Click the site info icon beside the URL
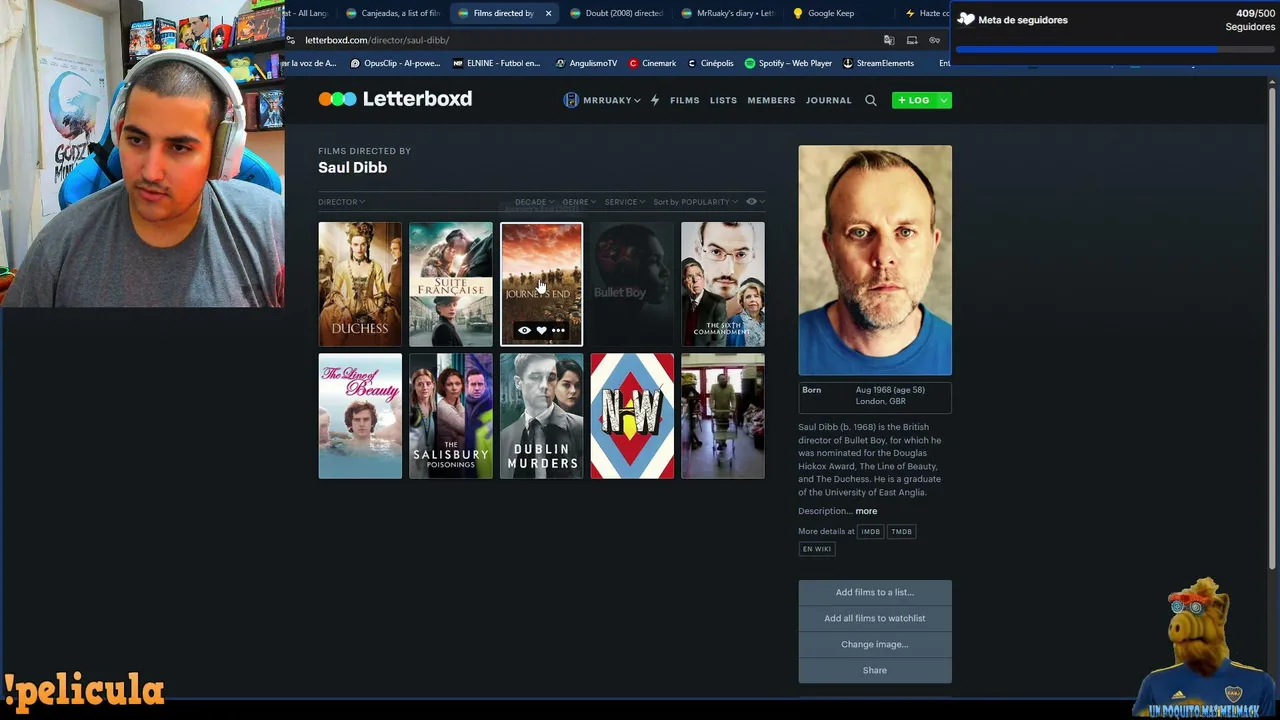 pyautogui.click(x=291, y=40)
